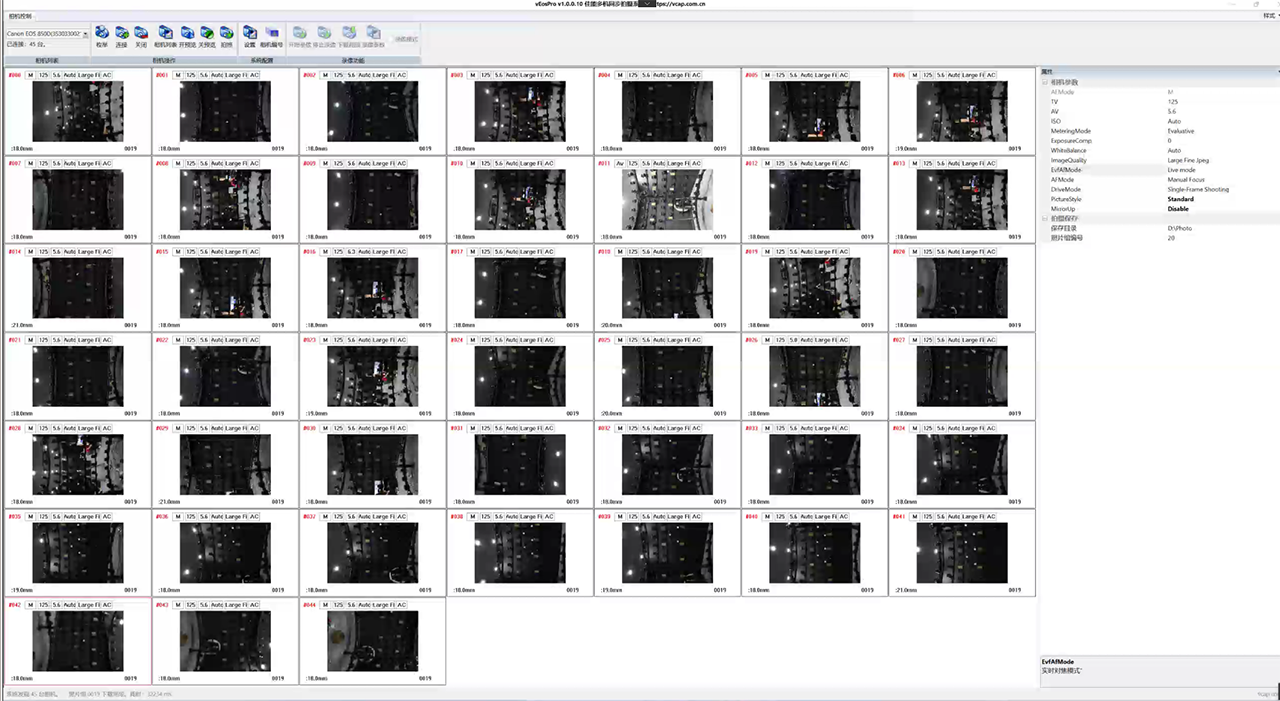Click the ISO property value Auto
Viewport: 1280px width, 701px height.
point(1174,121)
